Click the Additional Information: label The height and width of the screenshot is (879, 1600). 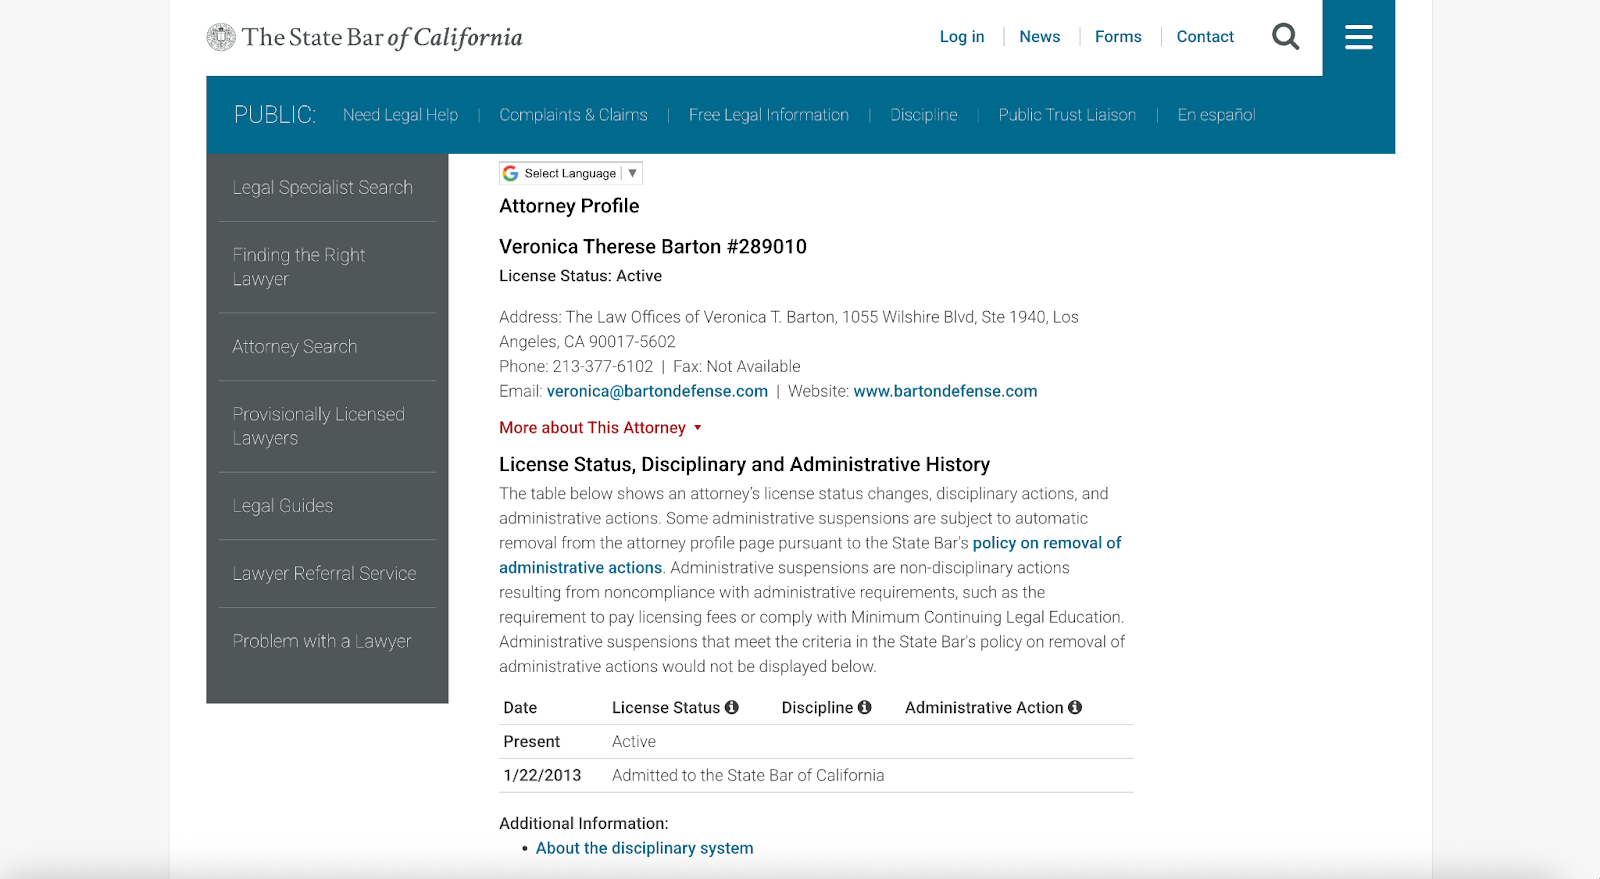coord(584,824)
